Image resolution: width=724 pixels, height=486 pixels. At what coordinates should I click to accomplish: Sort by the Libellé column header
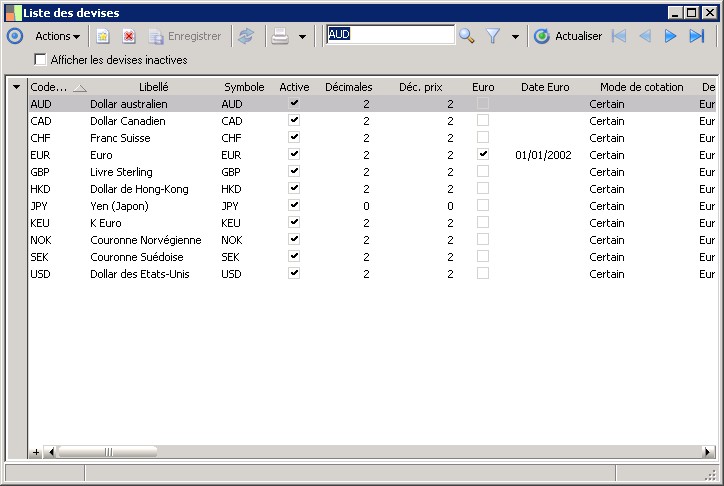click(x=154, y=87)
